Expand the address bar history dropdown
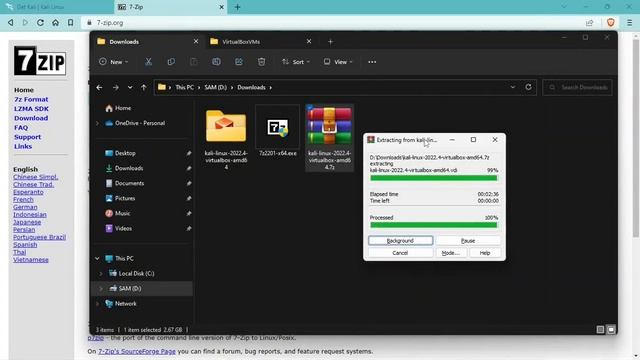This screenshot has width=640, height=360. click(x=513, y=87)
